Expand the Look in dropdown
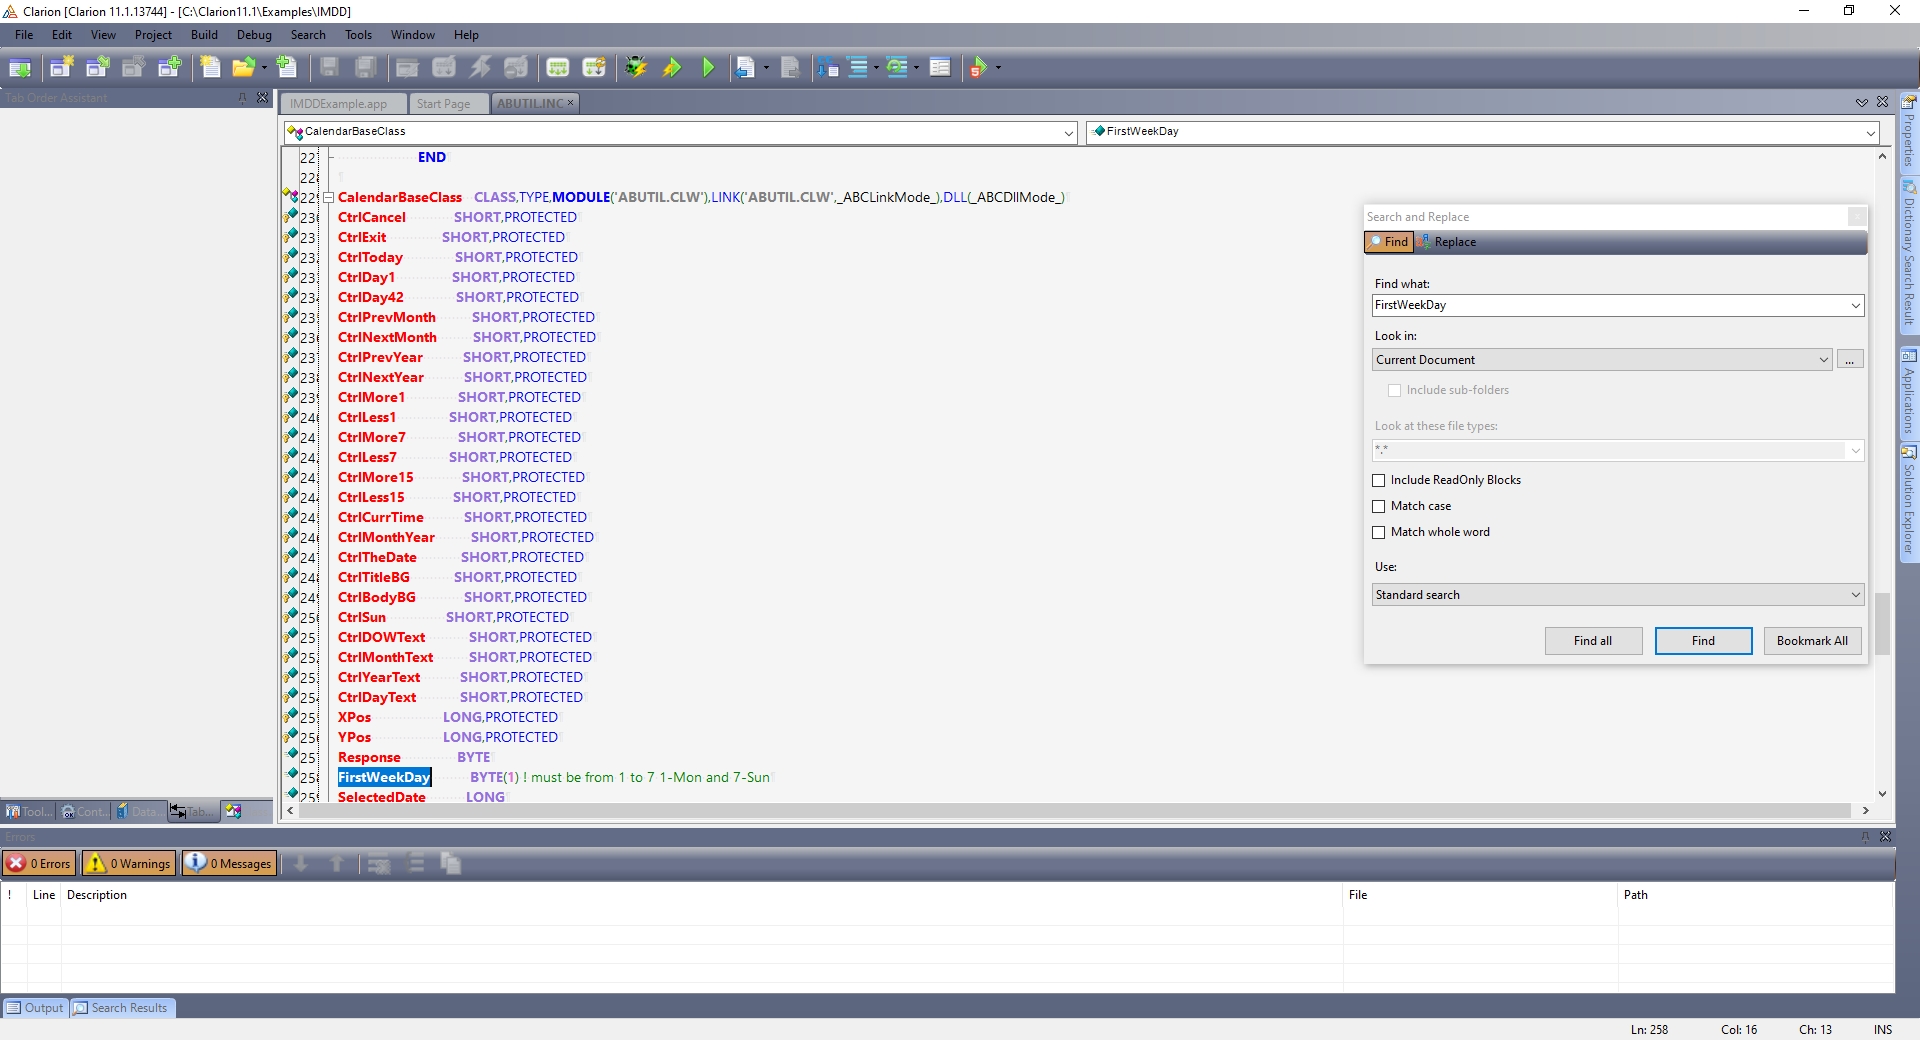 point(1823,360)
